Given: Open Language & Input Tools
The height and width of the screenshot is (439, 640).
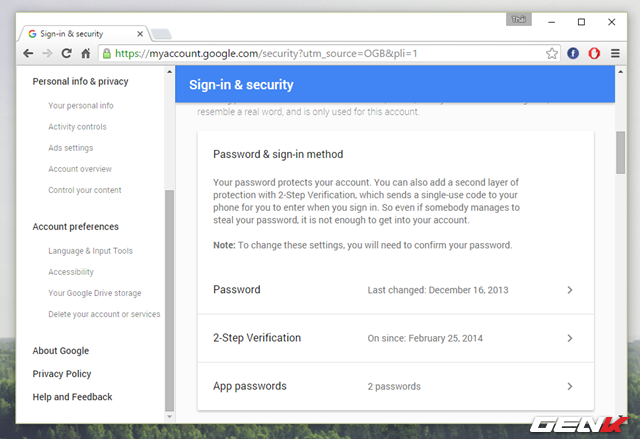Looking at the screenshot, I should [90, 251].
